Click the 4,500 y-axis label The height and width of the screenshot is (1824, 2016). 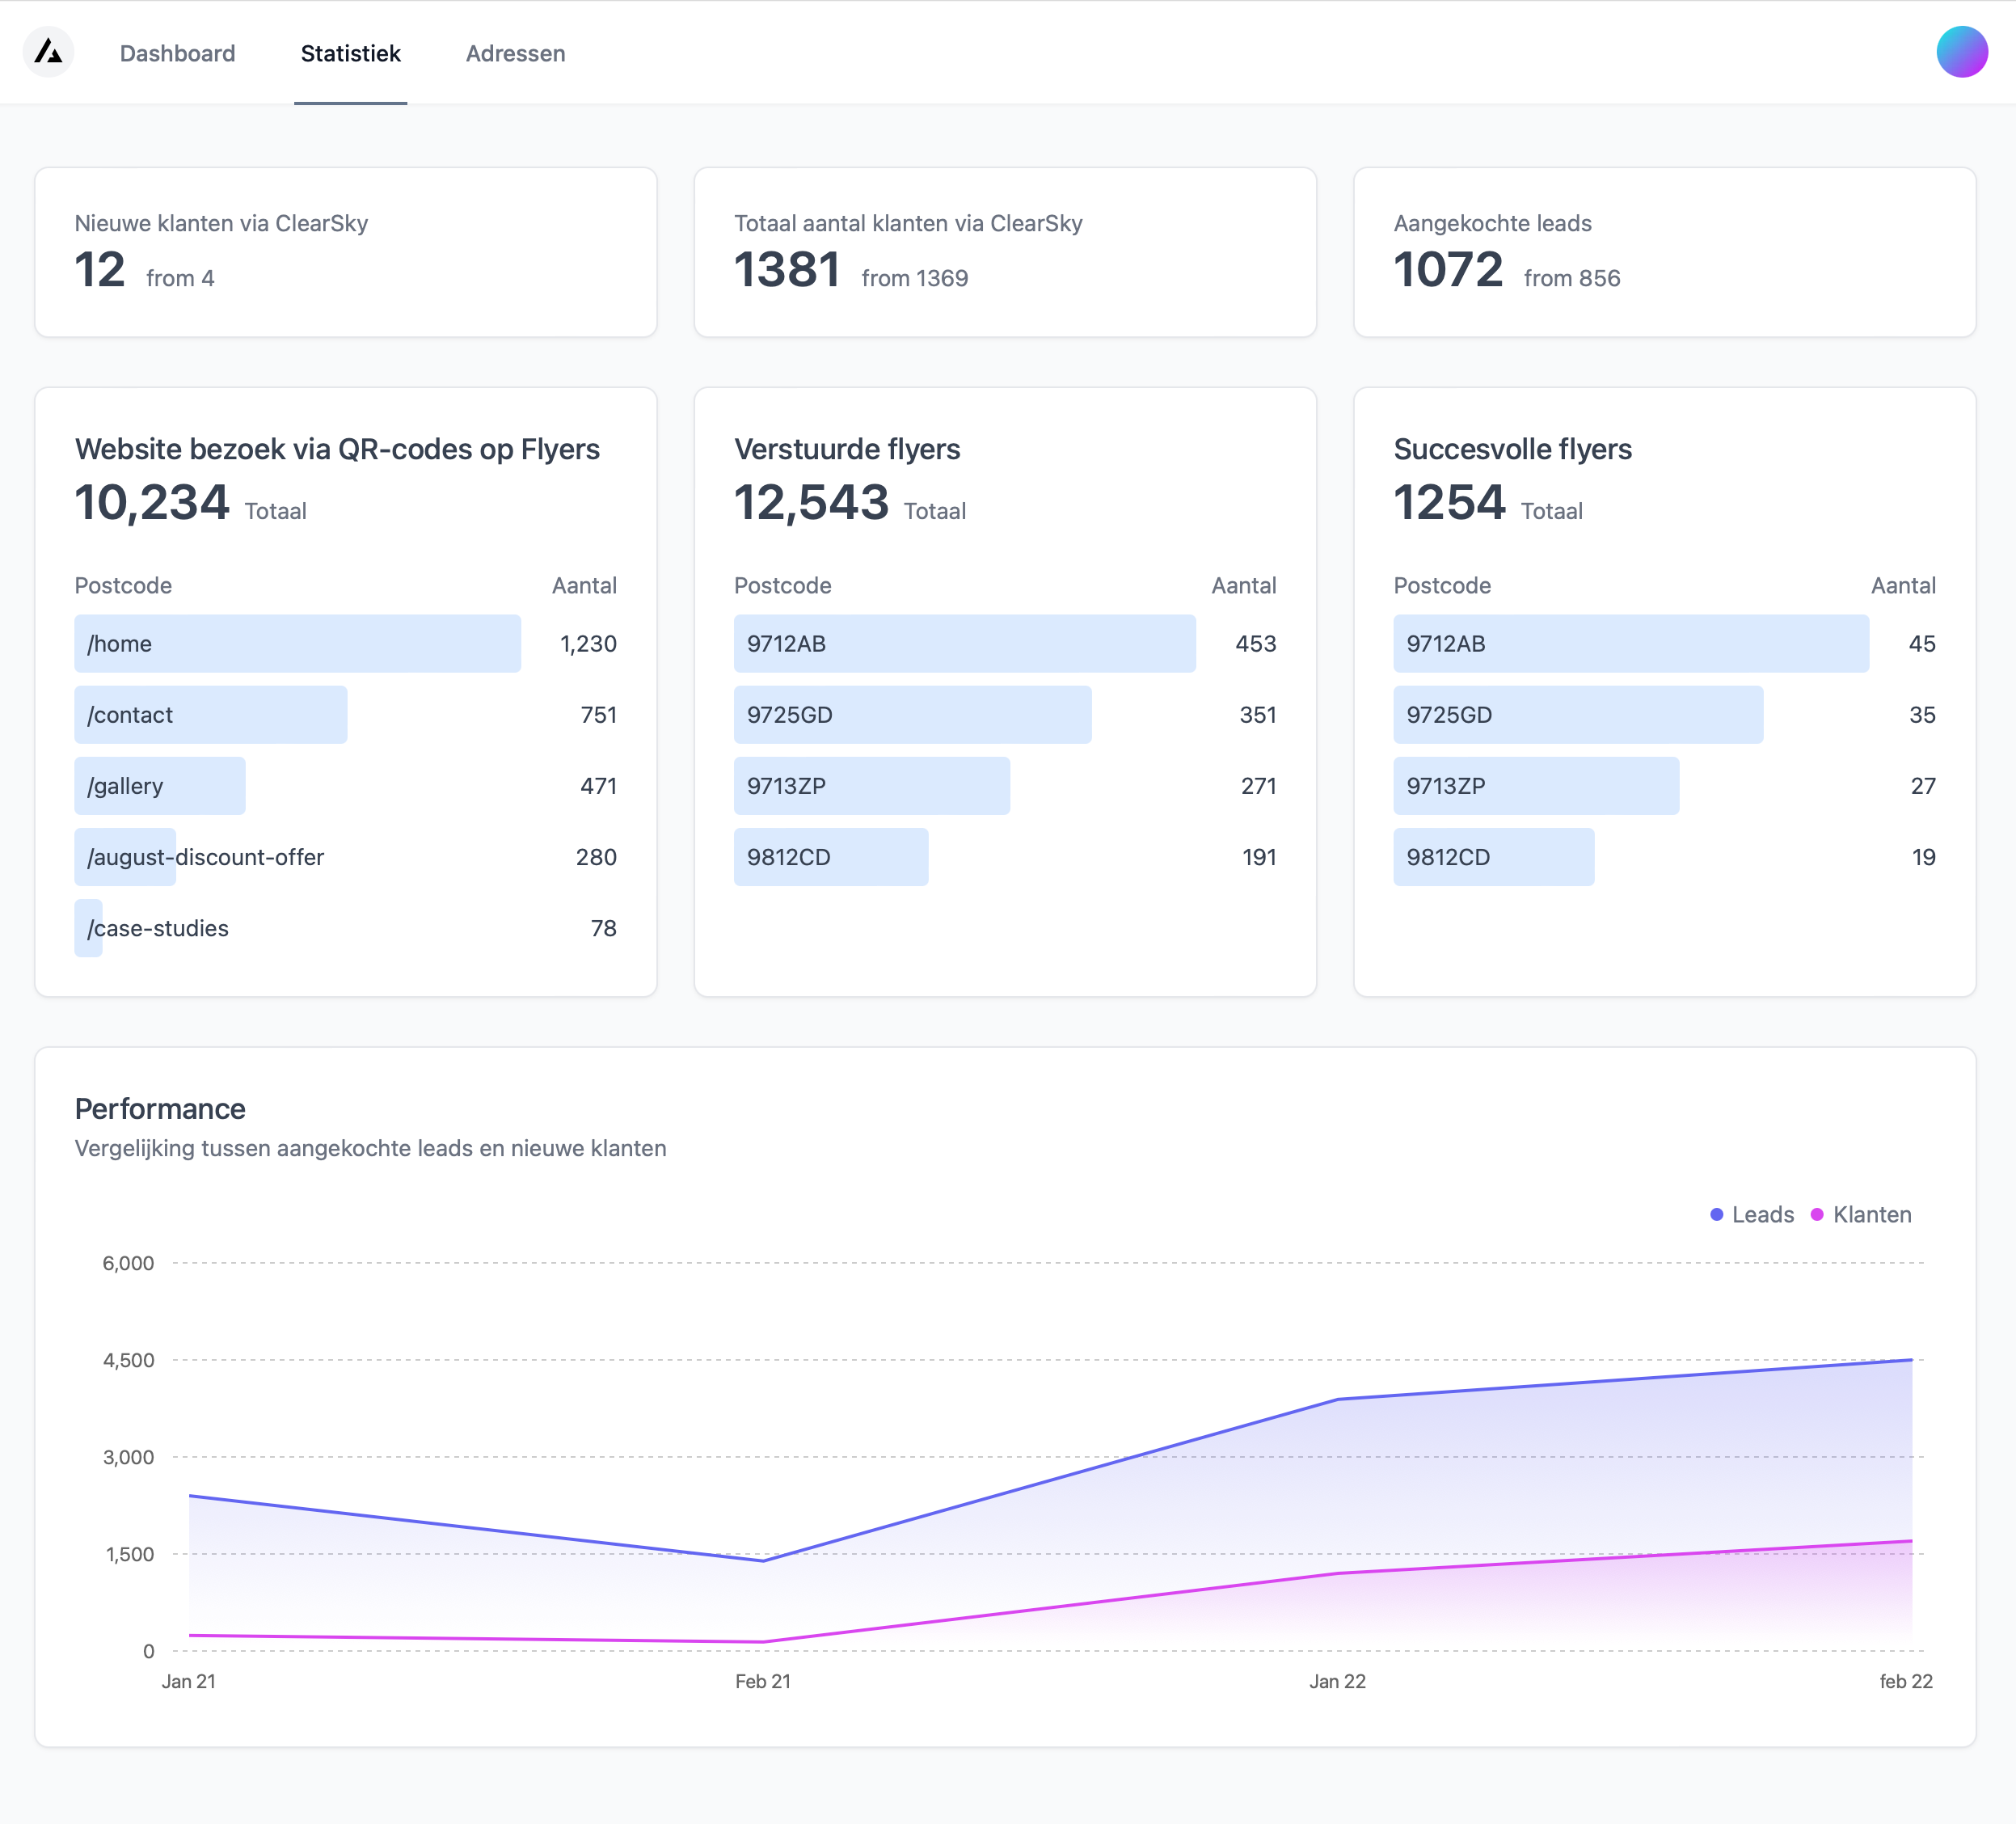[128, 1360]
